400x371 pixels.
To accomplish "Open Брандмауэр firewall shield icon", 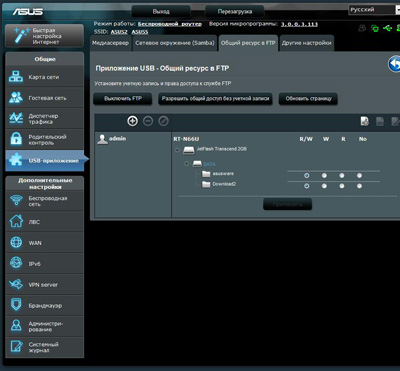I will (x=16, y=305).
